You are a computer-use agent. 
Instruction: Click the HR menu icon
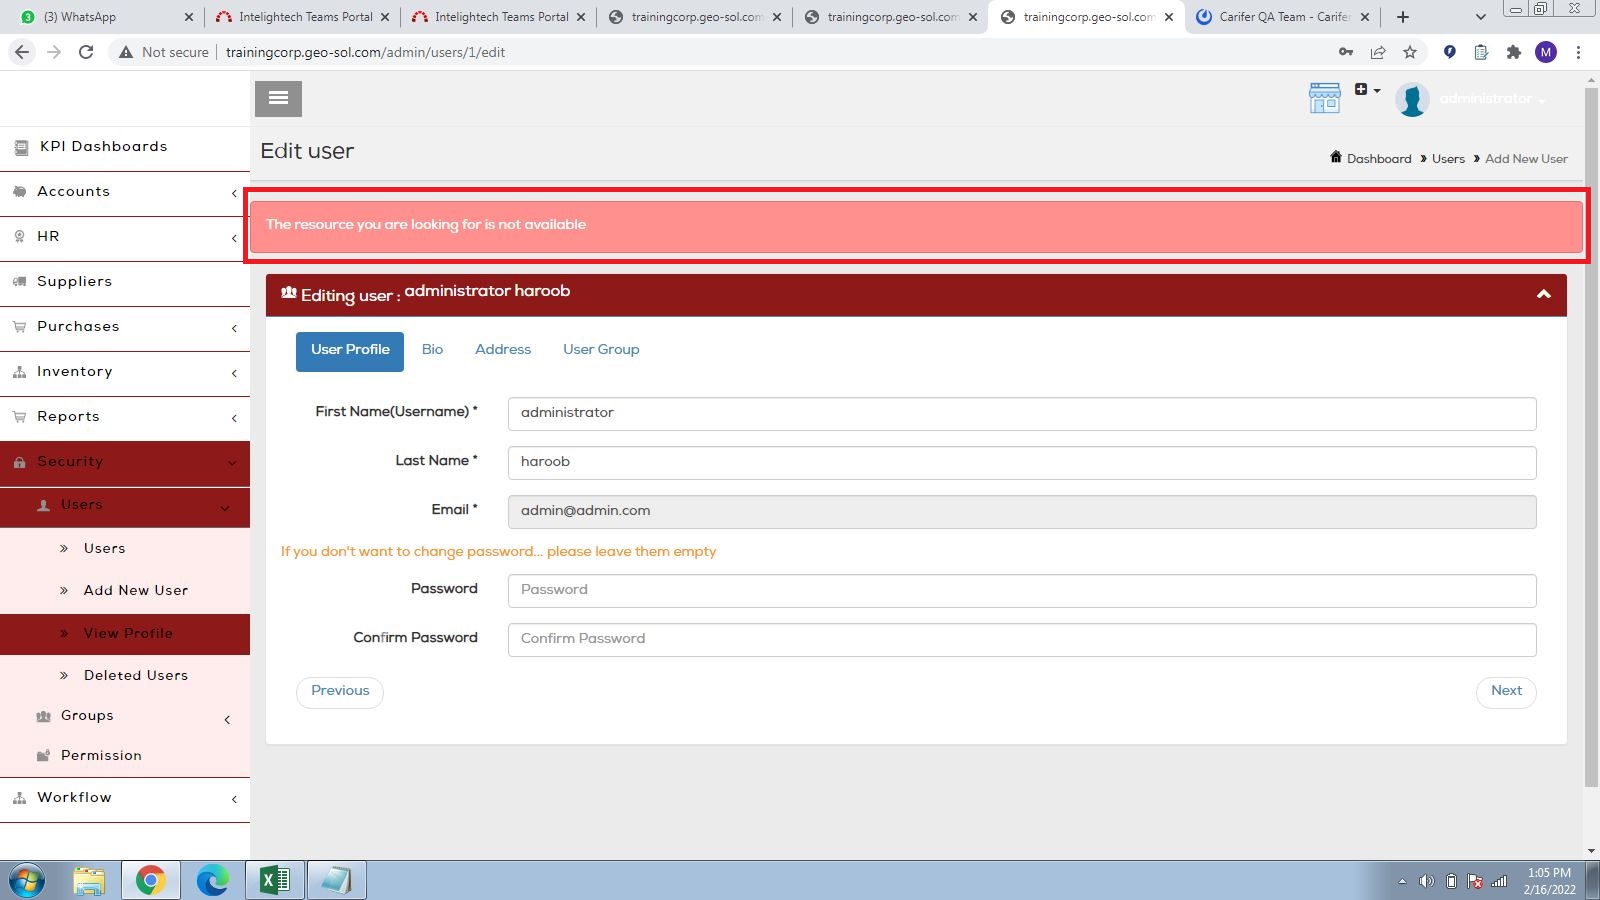click(x=19, y=237)
